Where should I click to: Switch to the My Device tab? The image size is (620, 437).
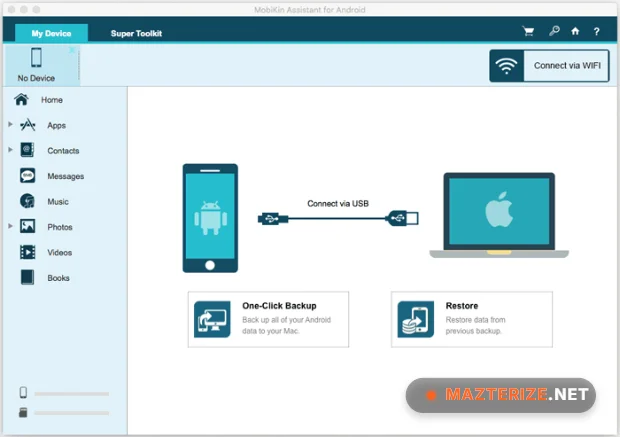pyautogui.click(x=51, y=33)
